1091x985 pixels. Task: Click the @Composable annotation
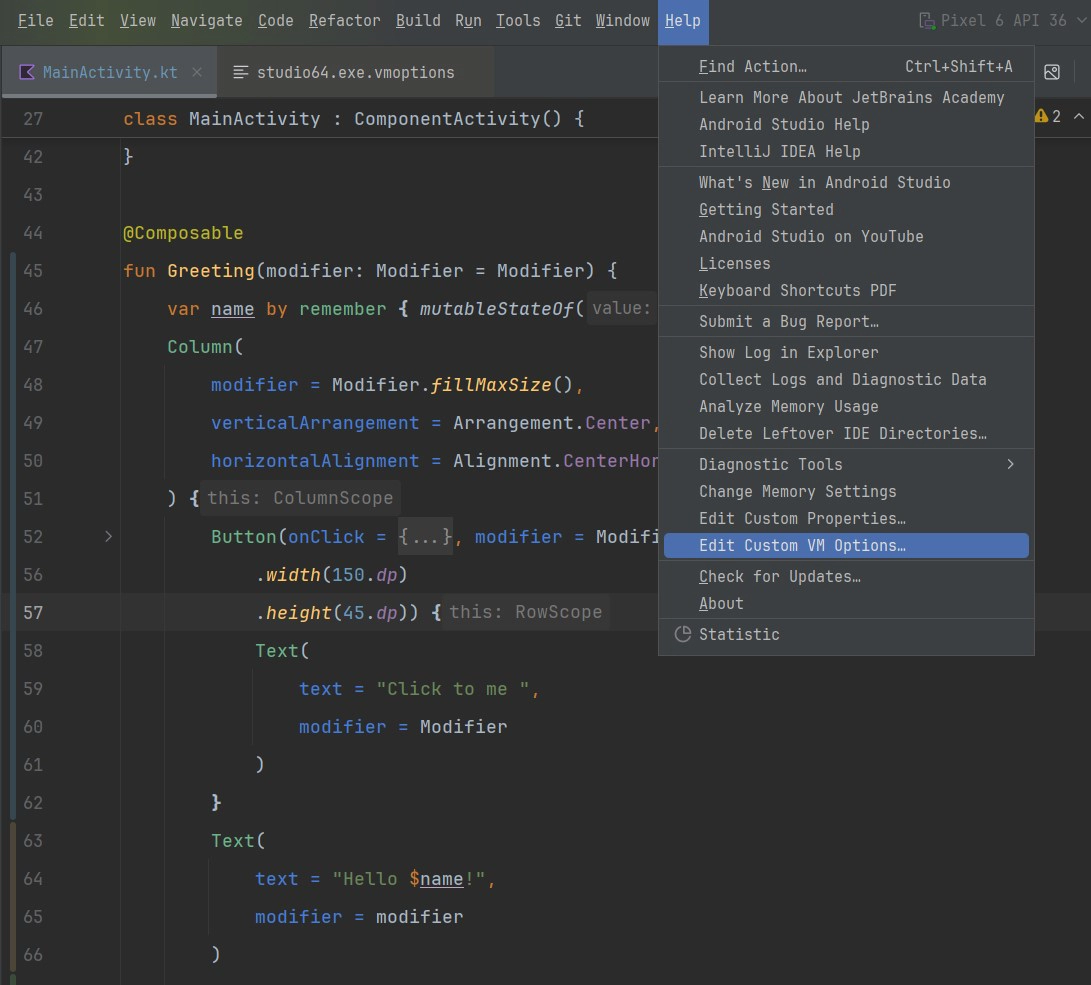click(183, 233)
